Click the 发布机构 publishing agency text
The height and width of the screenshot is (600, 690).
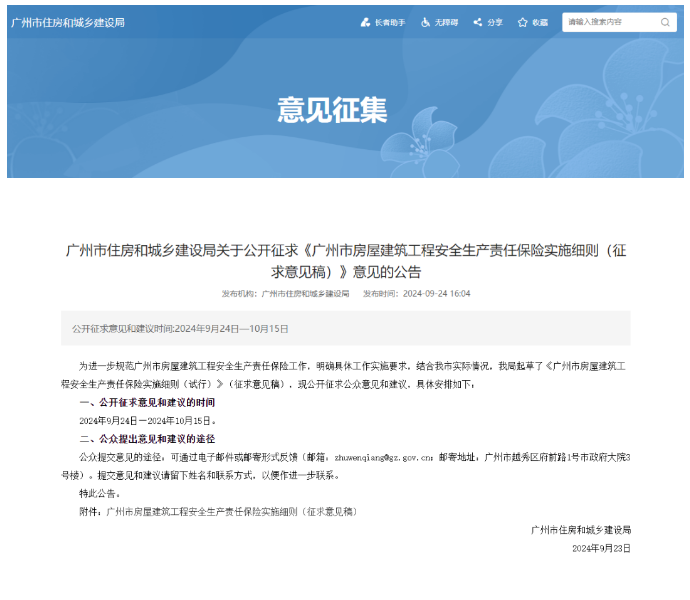pos(285,294)
